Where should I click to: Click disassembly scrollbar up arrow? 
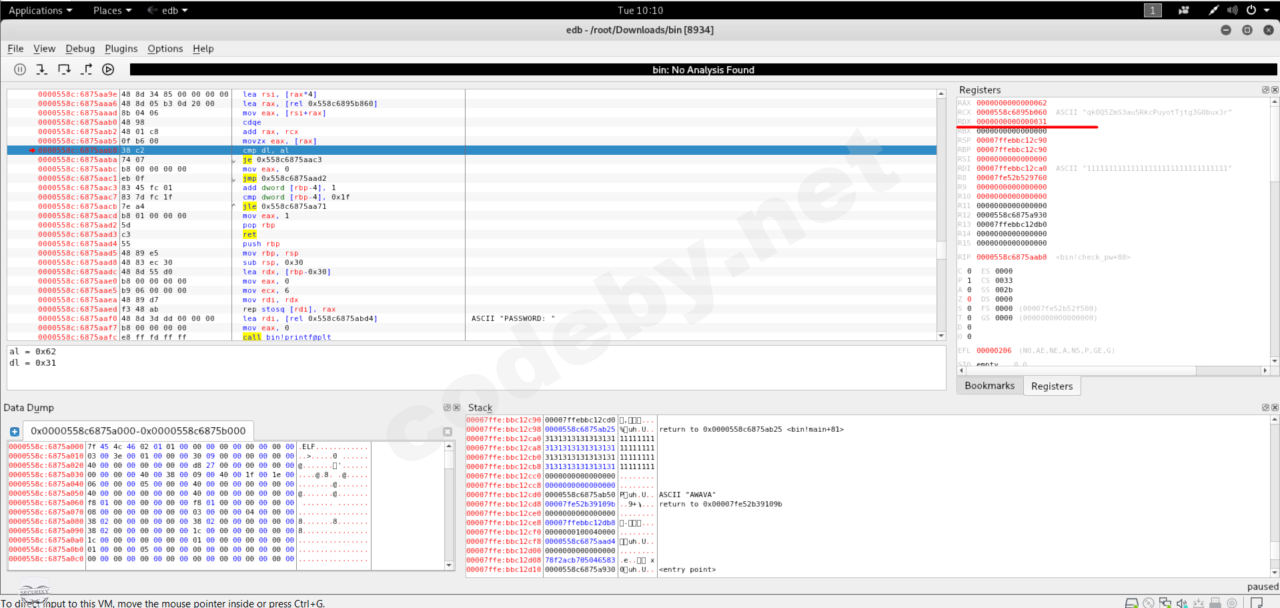[x=940, y=93]
